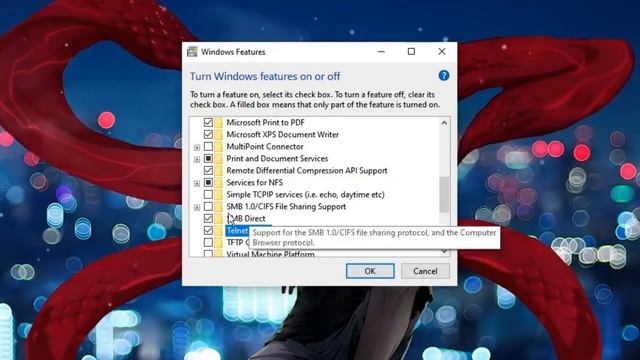The width and height of the screenshot is (640, 360).
Task: Check SMB 1.0/CIFS File Sharing Support box
Action: (208, 207)
